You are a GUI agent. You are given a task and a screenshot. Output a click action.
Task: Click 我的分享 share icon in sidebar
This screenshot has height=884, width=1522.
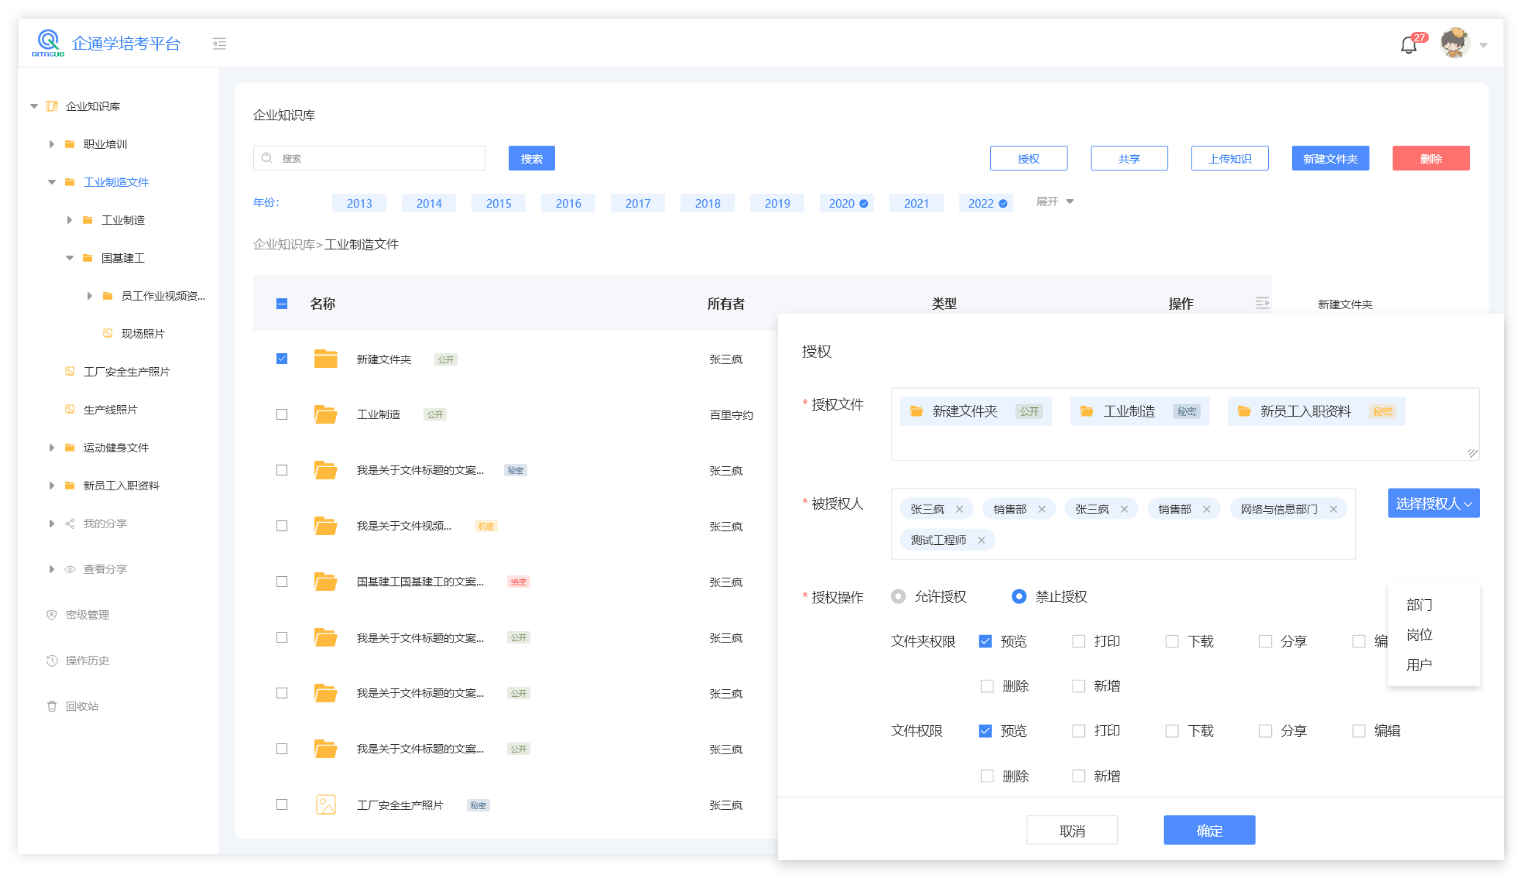tap(70, 523)
